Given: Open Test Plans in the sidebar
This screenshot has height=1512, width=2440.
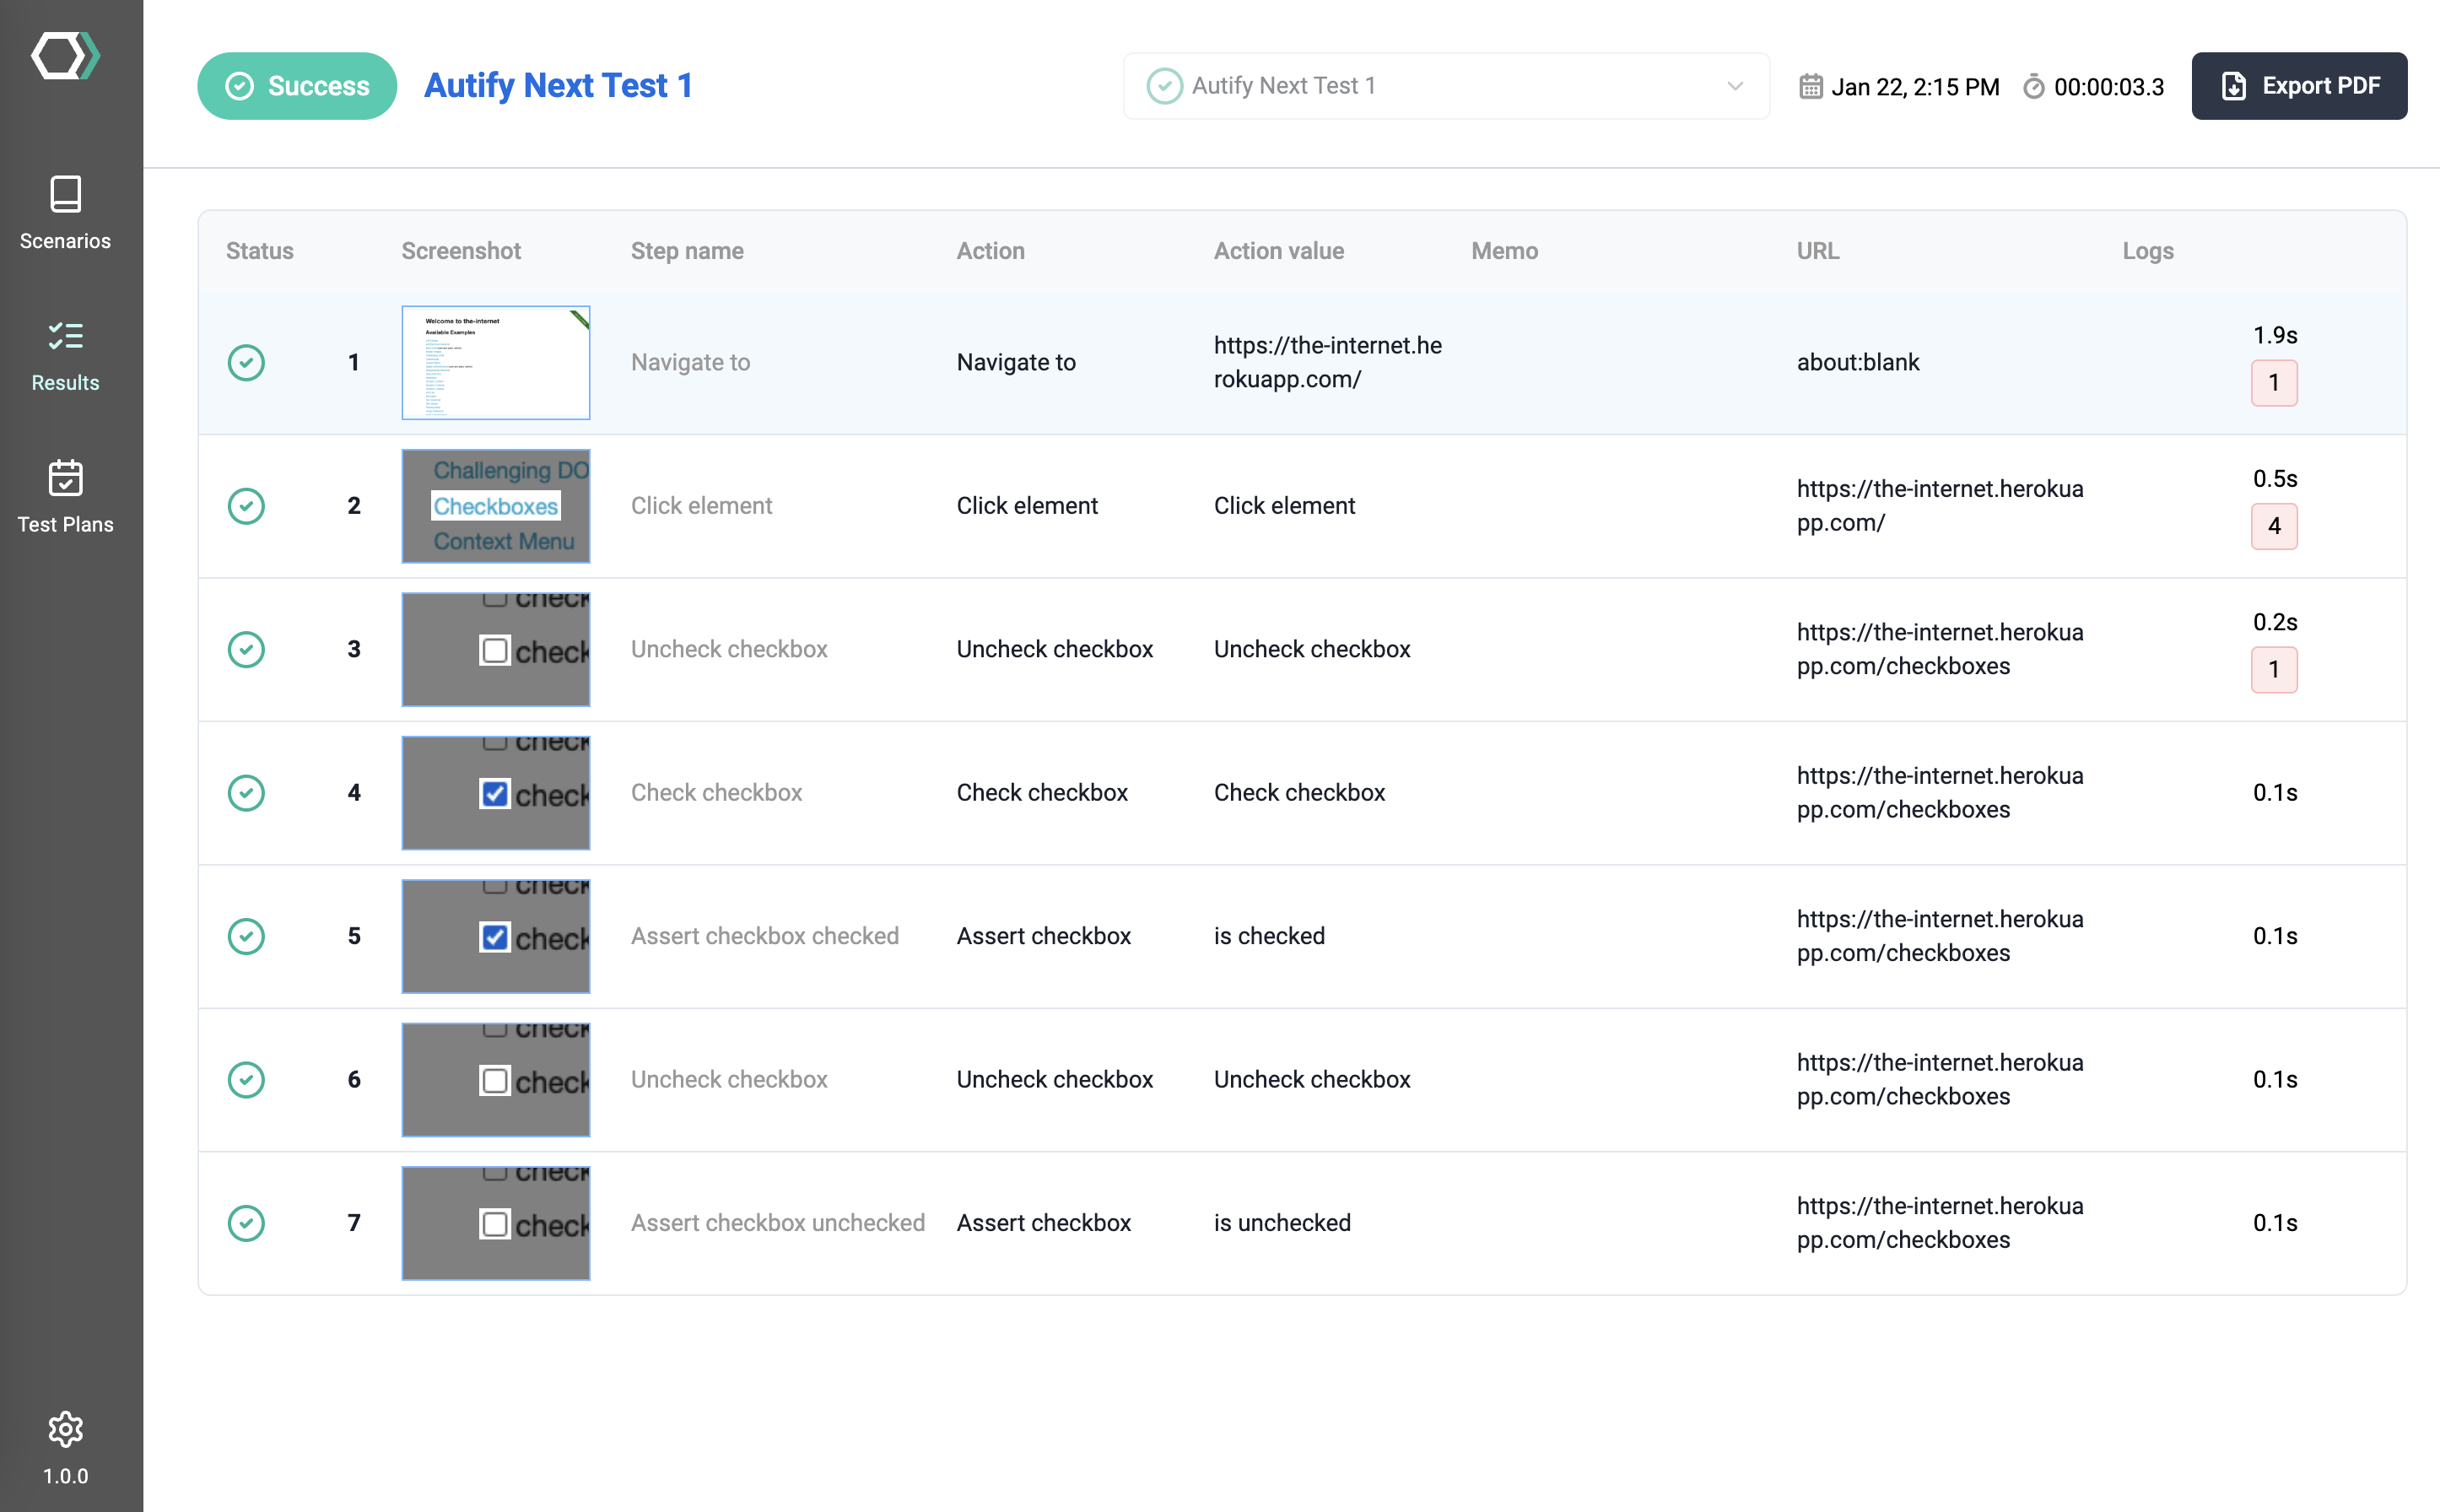Looking at the screenshot, I should (64, 496).
